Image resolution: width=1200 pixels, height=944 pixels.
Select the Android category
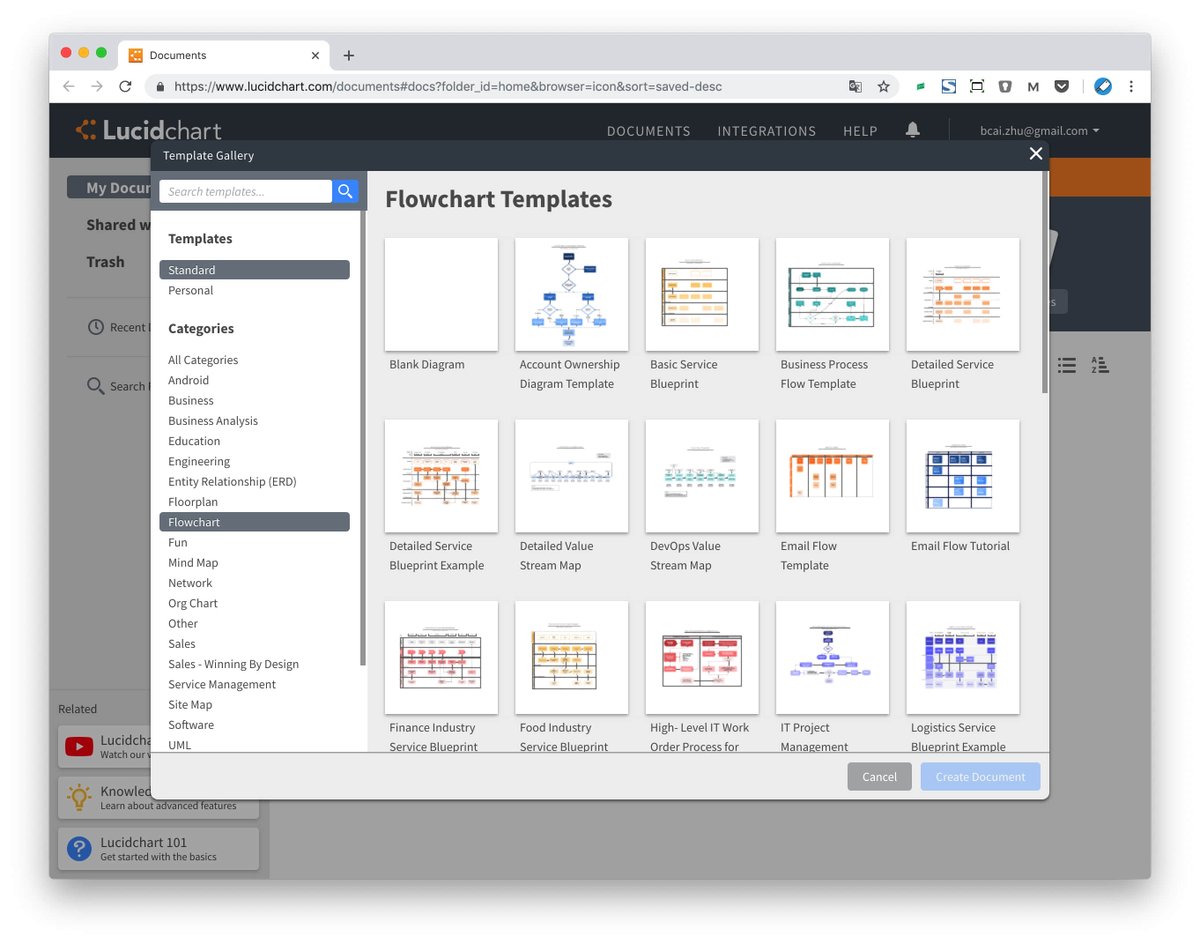[x=188, y=380]
